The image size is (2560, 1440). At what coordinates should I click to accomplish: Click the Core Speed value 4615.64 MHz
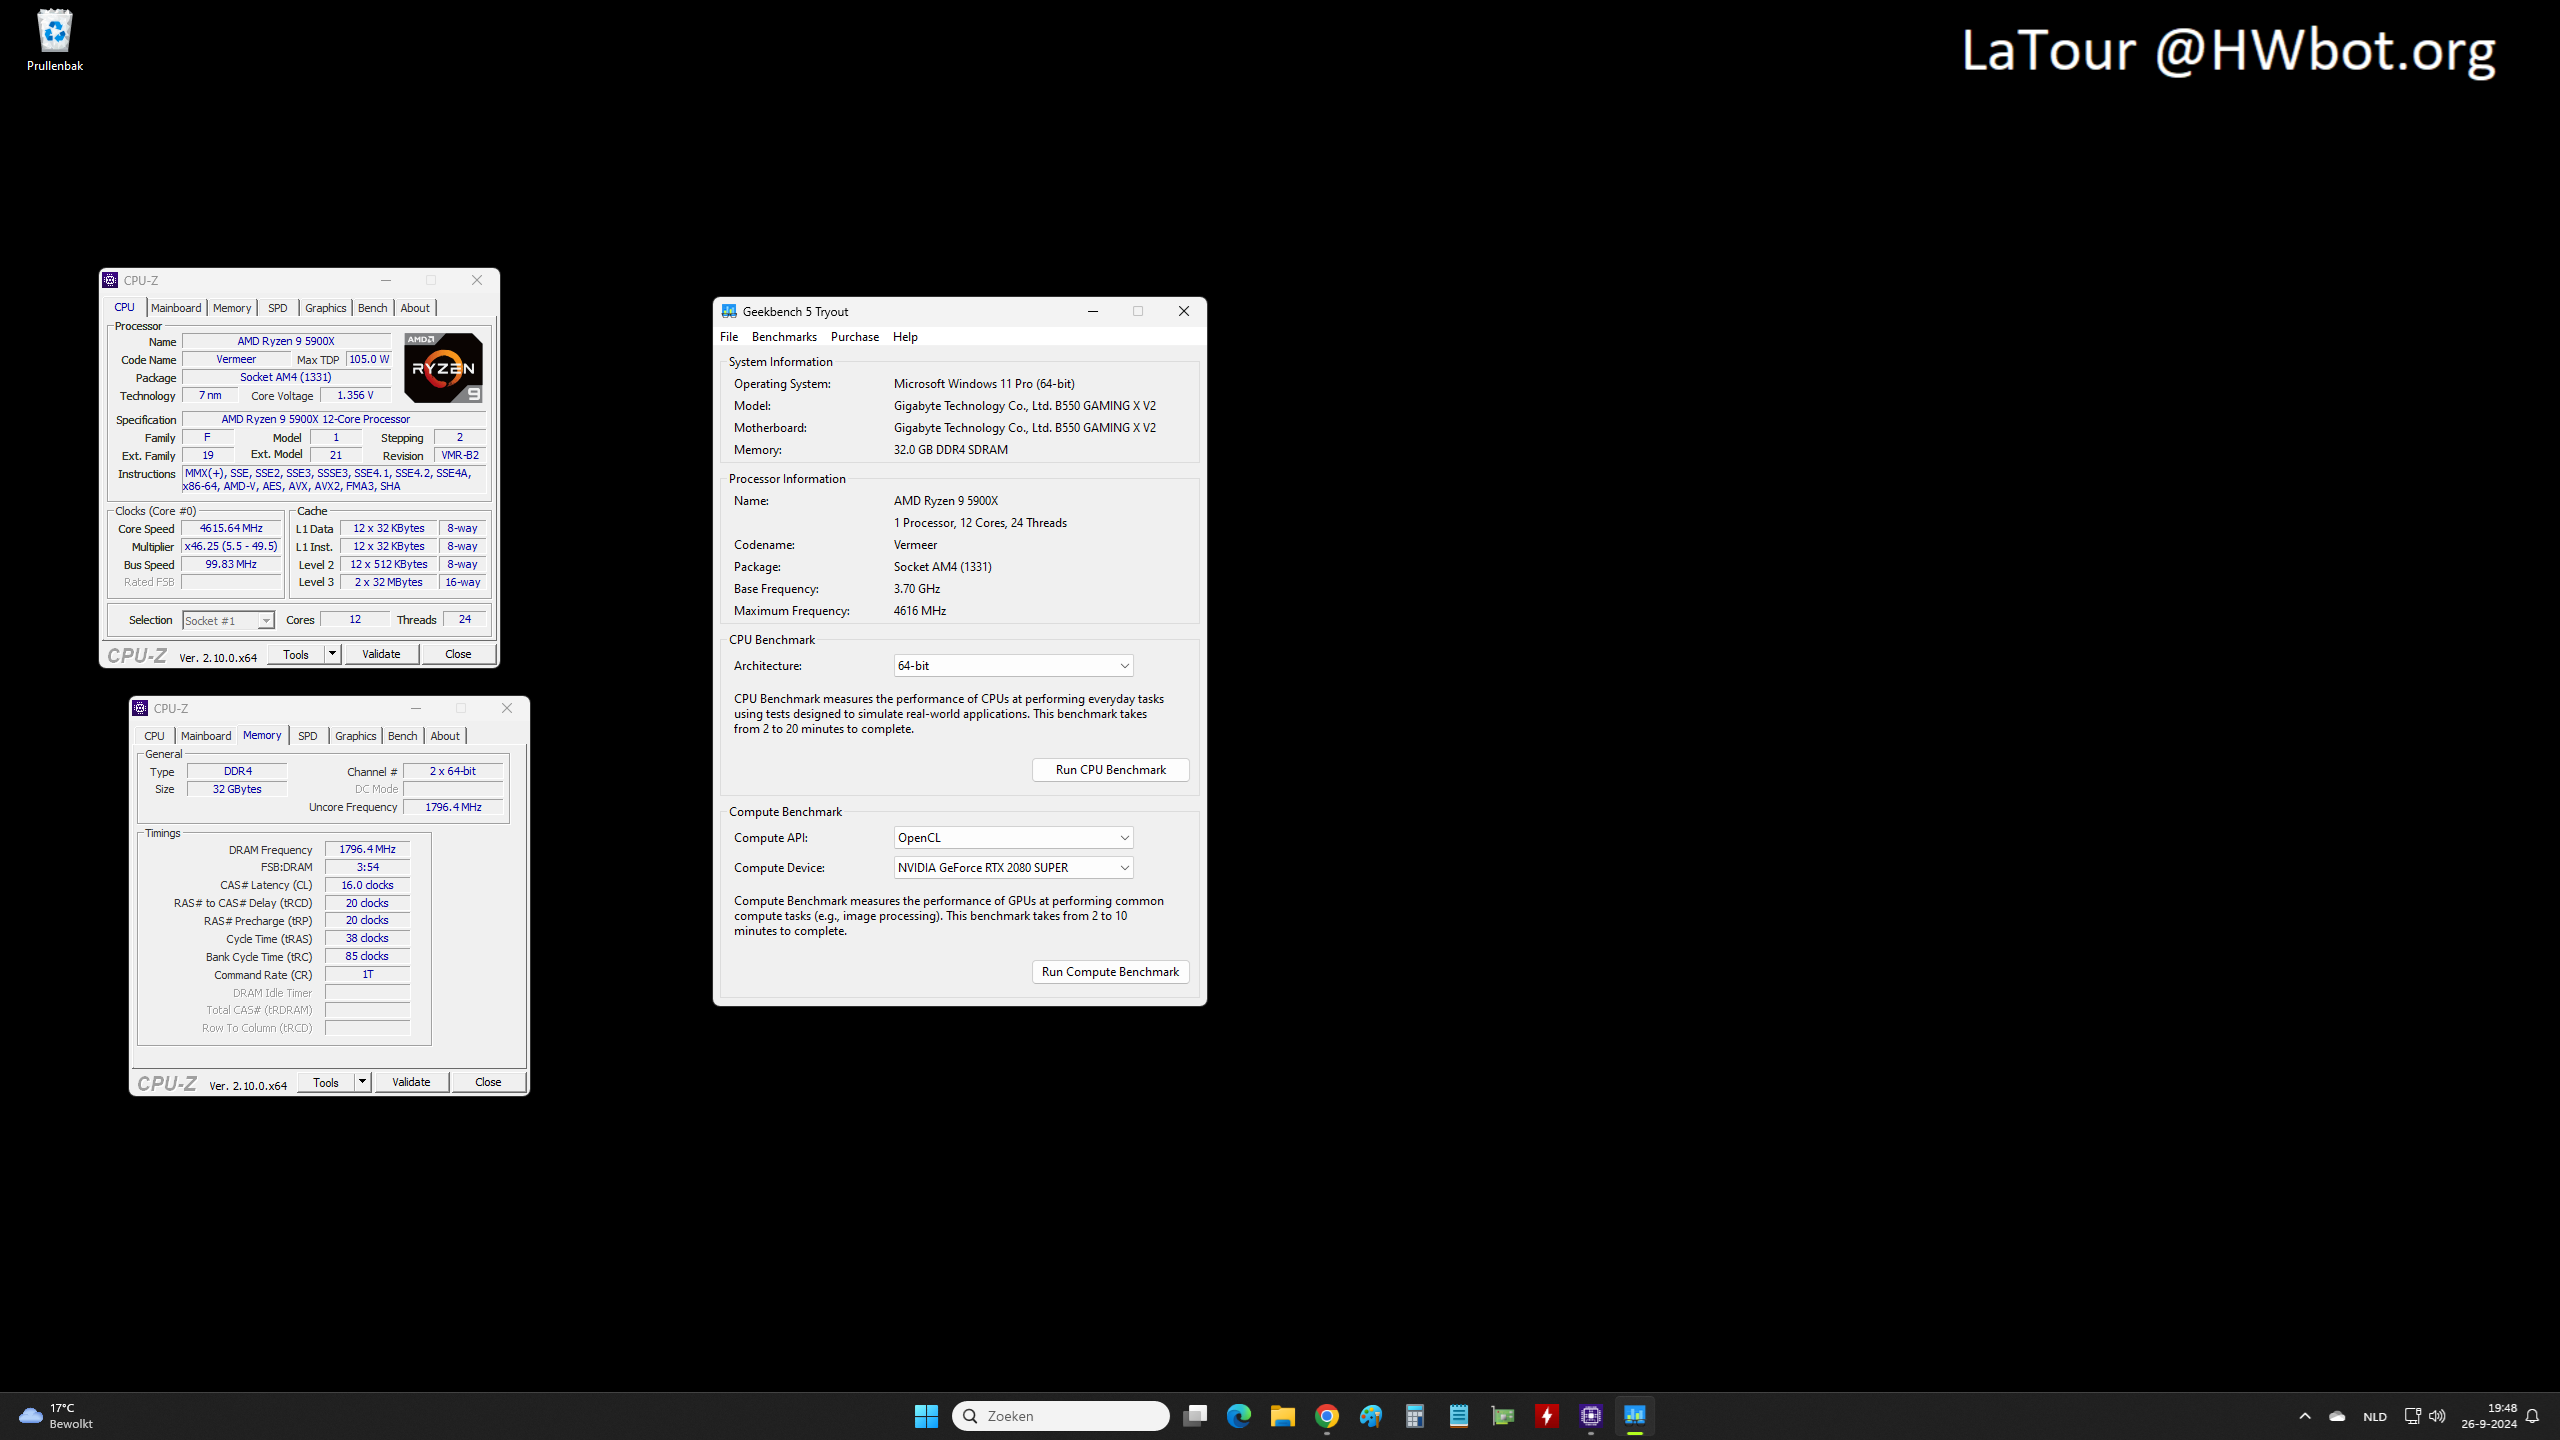coord(231,529)
